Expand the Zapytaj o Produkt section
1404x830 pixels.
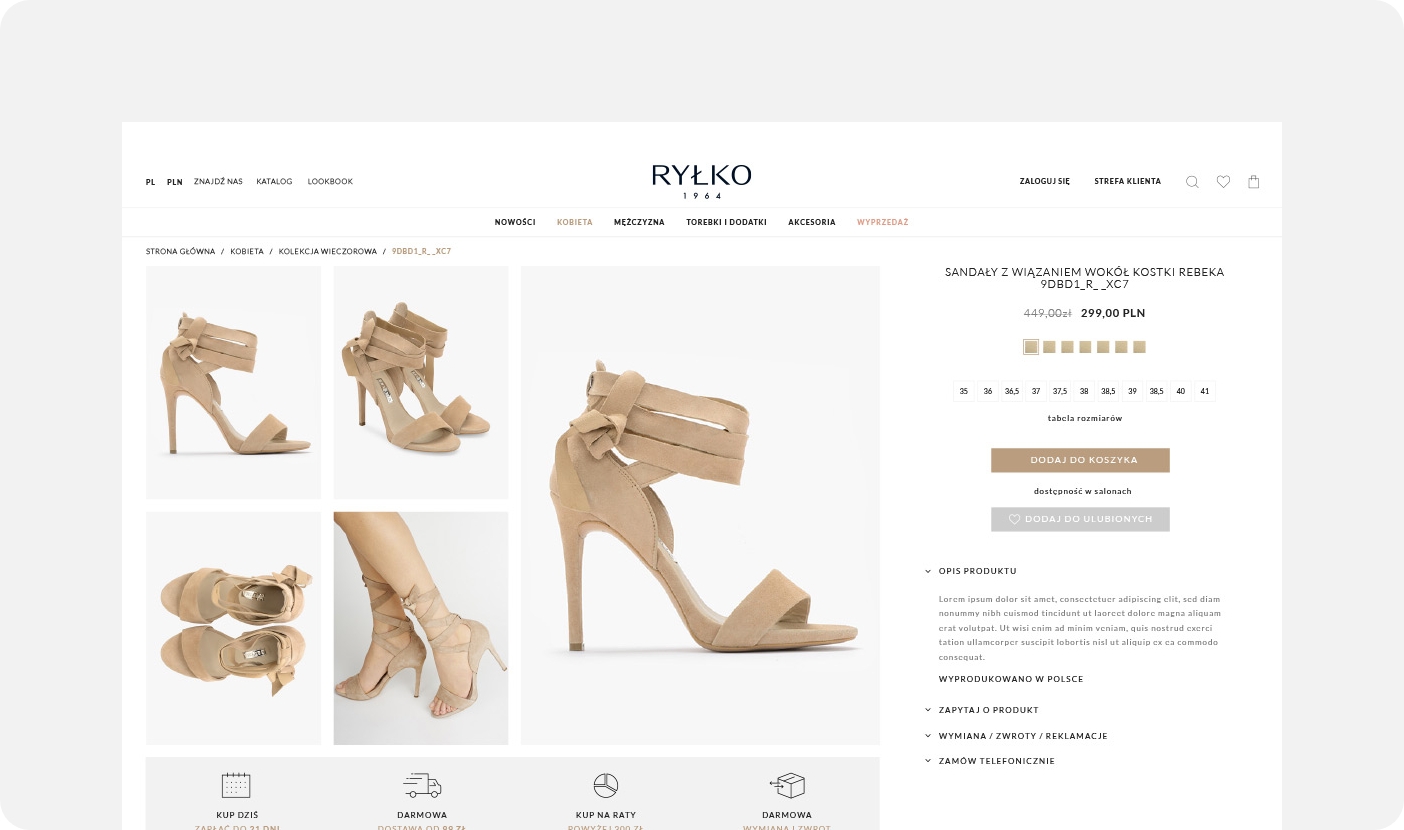coord(981,710)
